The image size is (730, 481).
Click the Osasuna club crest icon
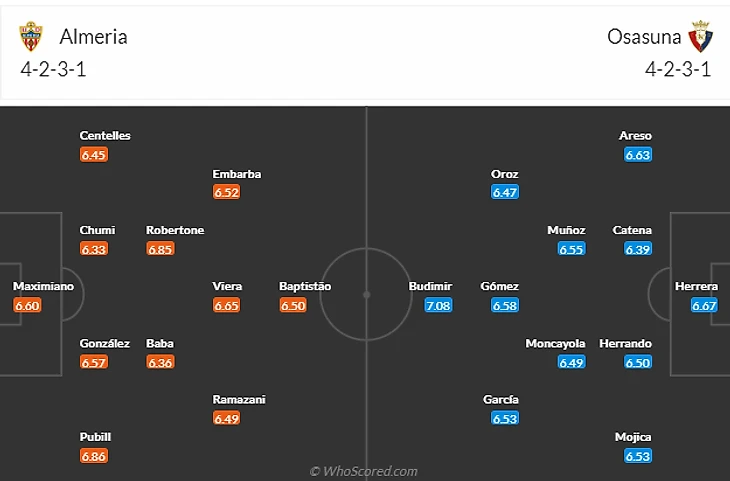[700, 37]
